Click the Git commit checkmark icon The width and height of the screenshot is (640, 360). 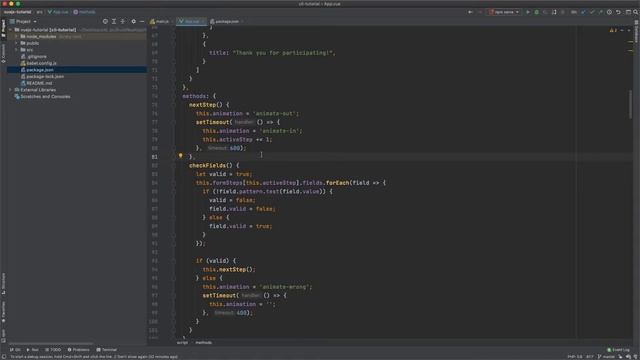coord(592,12)
